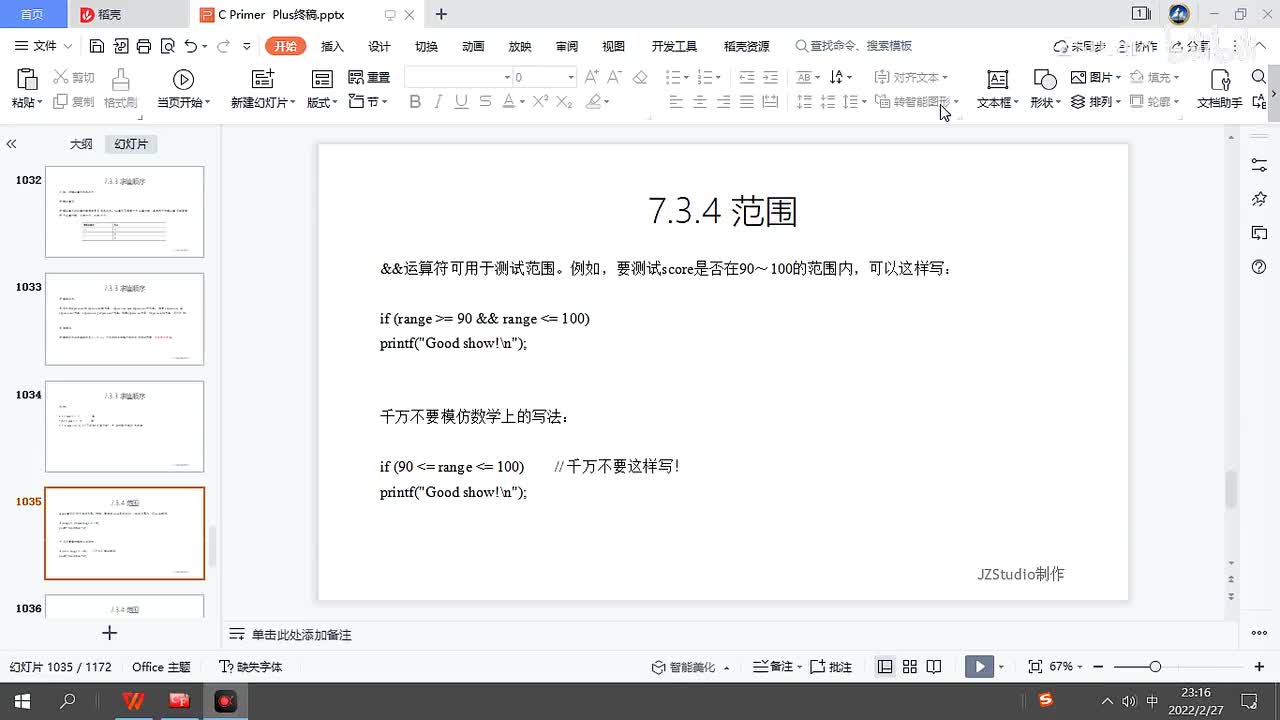Play the slideshow from status bar button

point(979,667)
